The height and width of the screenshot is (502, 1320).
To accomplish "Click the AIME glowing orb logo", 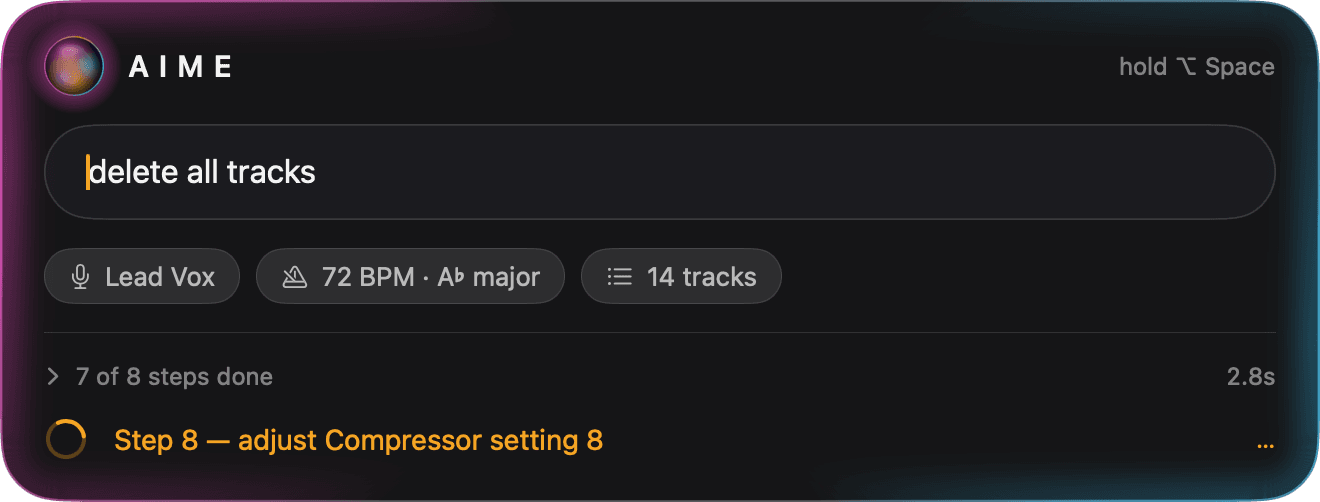I will pos(74,67).
